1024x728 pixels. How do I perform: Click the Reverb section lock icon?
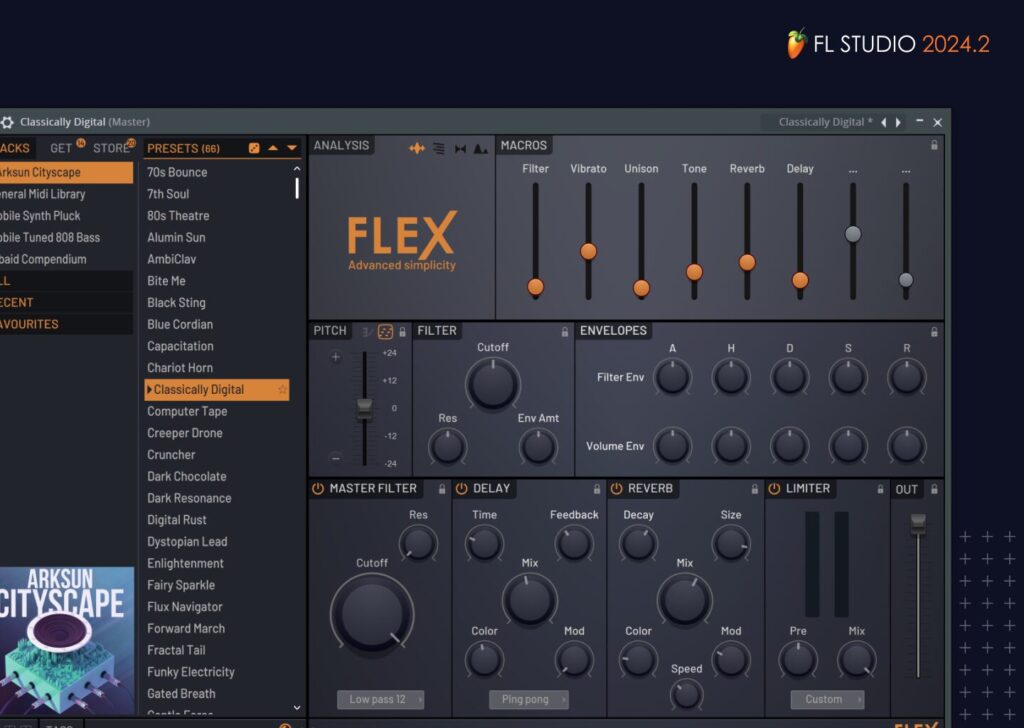coord(755,489)
